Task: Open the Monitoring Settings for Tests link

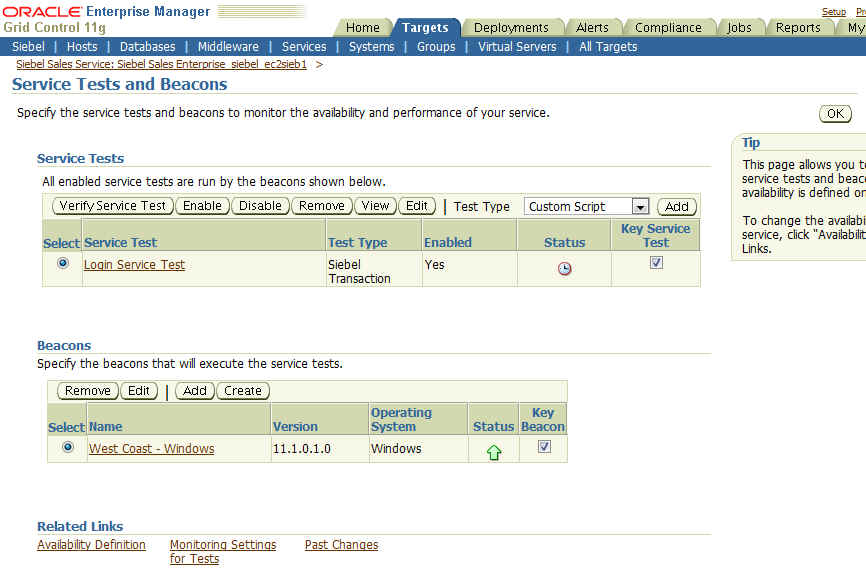Action: [x=223, y=551]
